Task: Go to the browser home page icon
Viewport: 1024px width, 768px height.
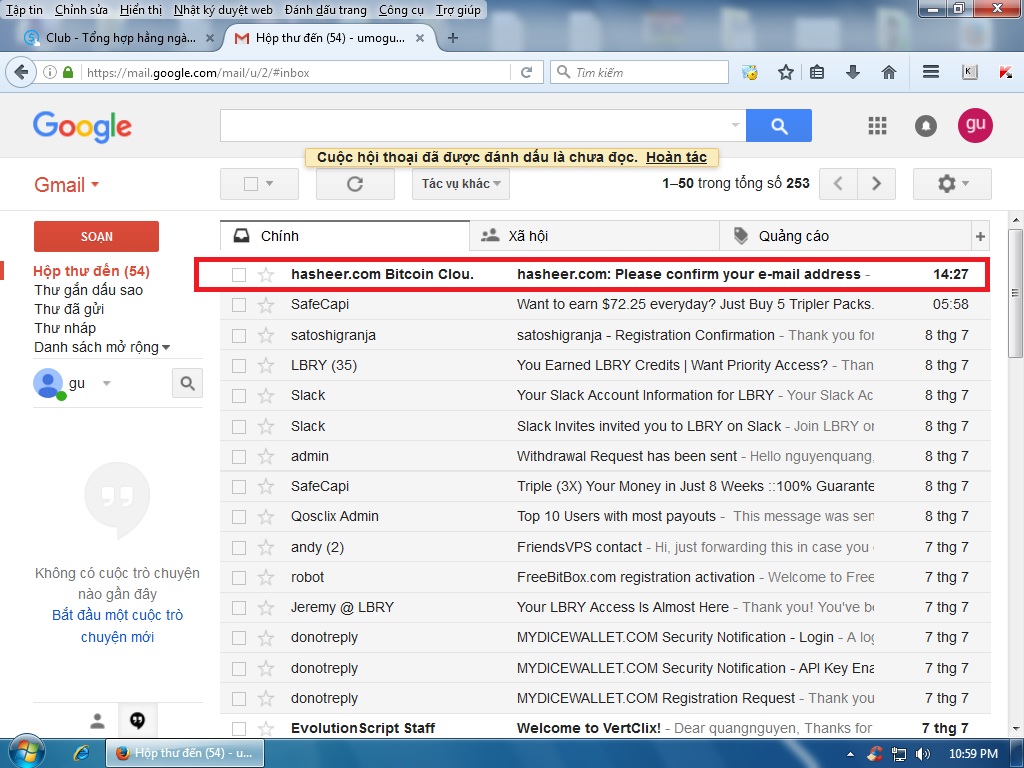Action: coord(889,72)
